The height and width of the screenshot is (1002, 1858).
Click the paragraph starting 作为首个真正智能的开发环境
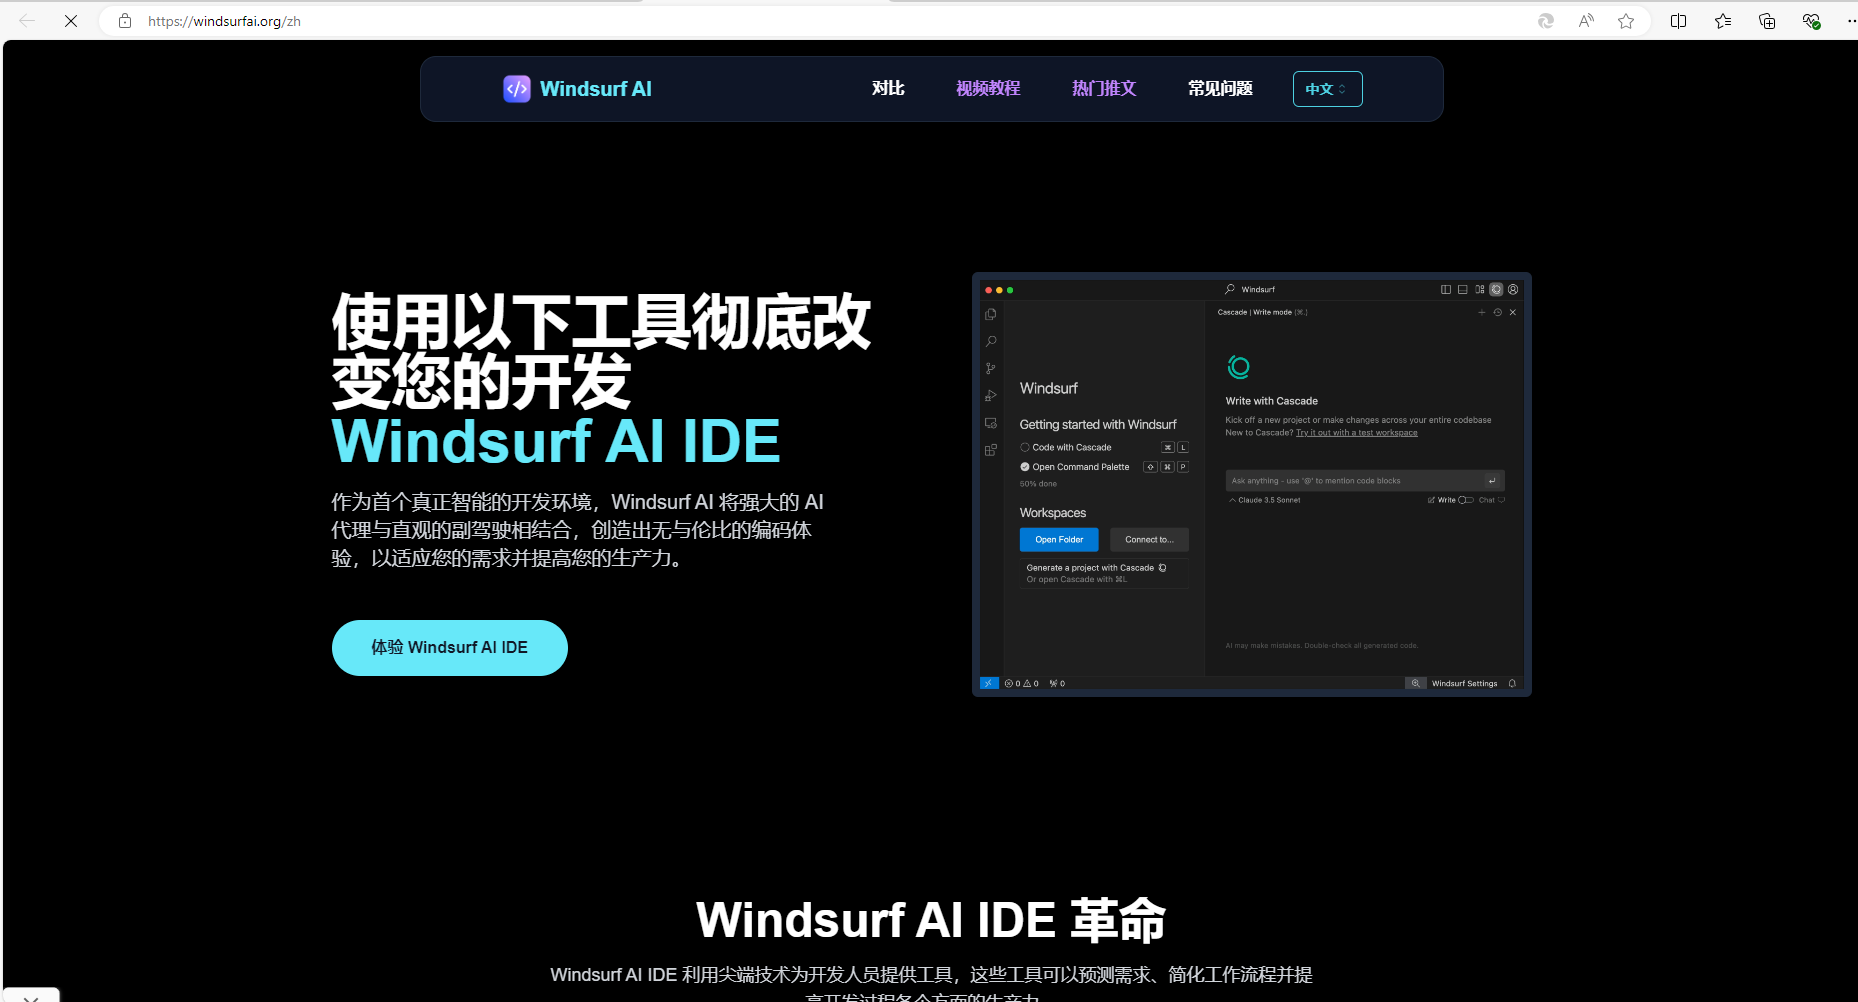[578, 530]
